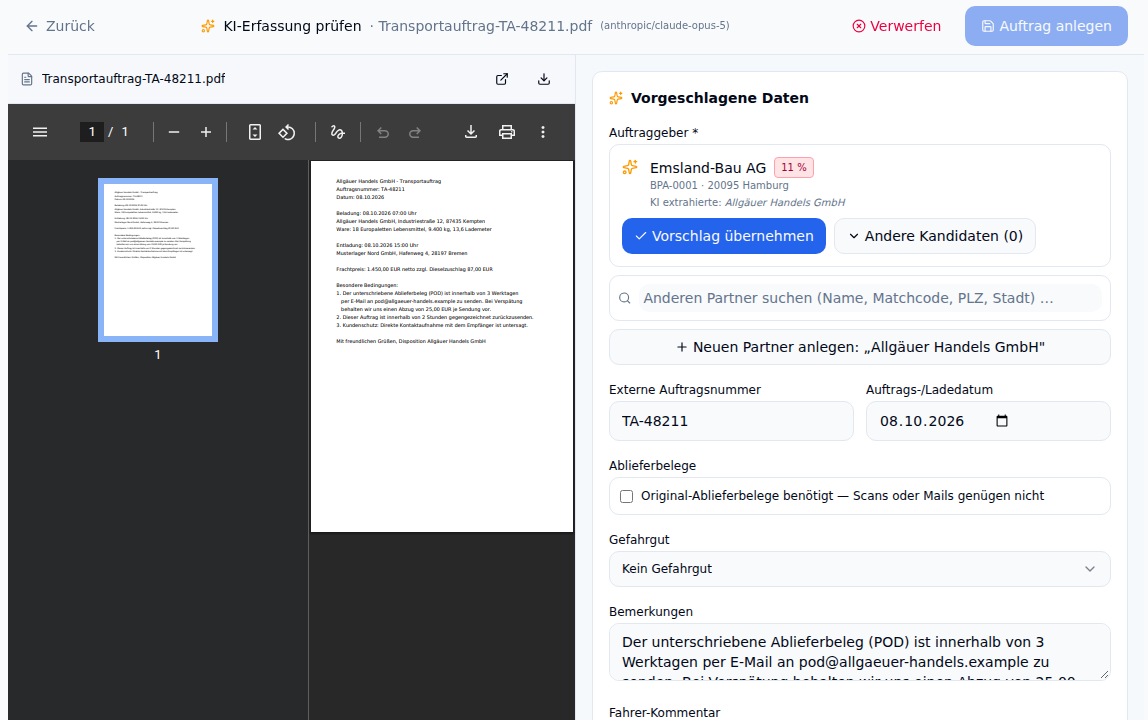The image size is (1148, 720).
Task: Zoom in the PDF with the plus icon
Action: (x=206, y=132)
